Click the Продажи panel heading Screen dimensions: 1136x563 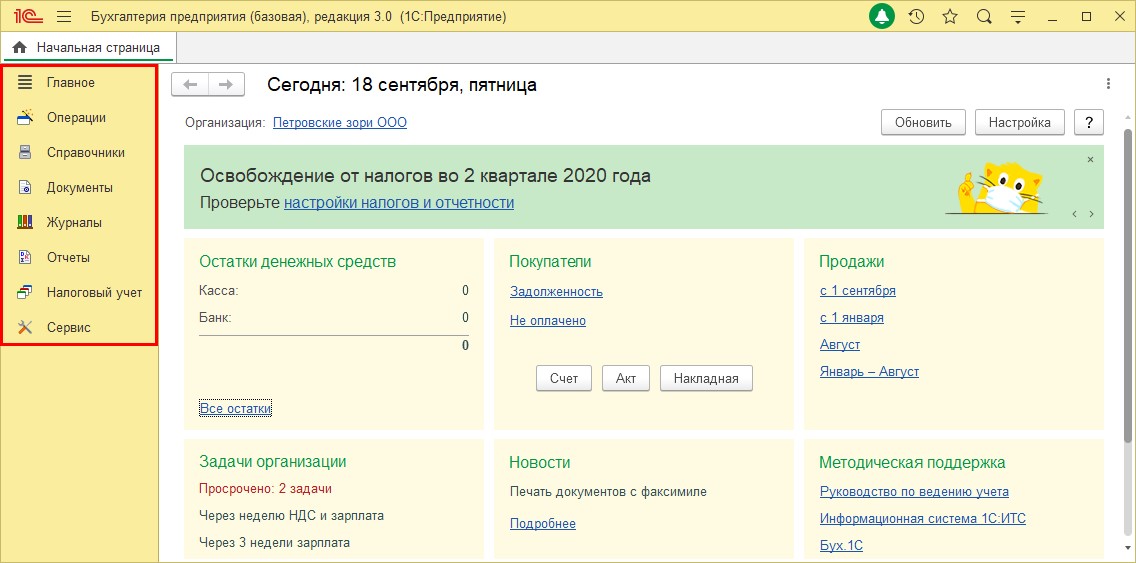click(851, 262)
